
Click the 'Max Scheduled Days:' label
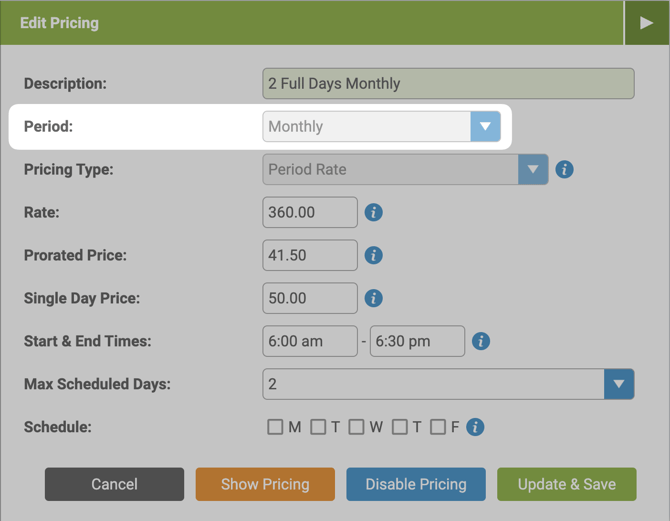click(97, 384)
